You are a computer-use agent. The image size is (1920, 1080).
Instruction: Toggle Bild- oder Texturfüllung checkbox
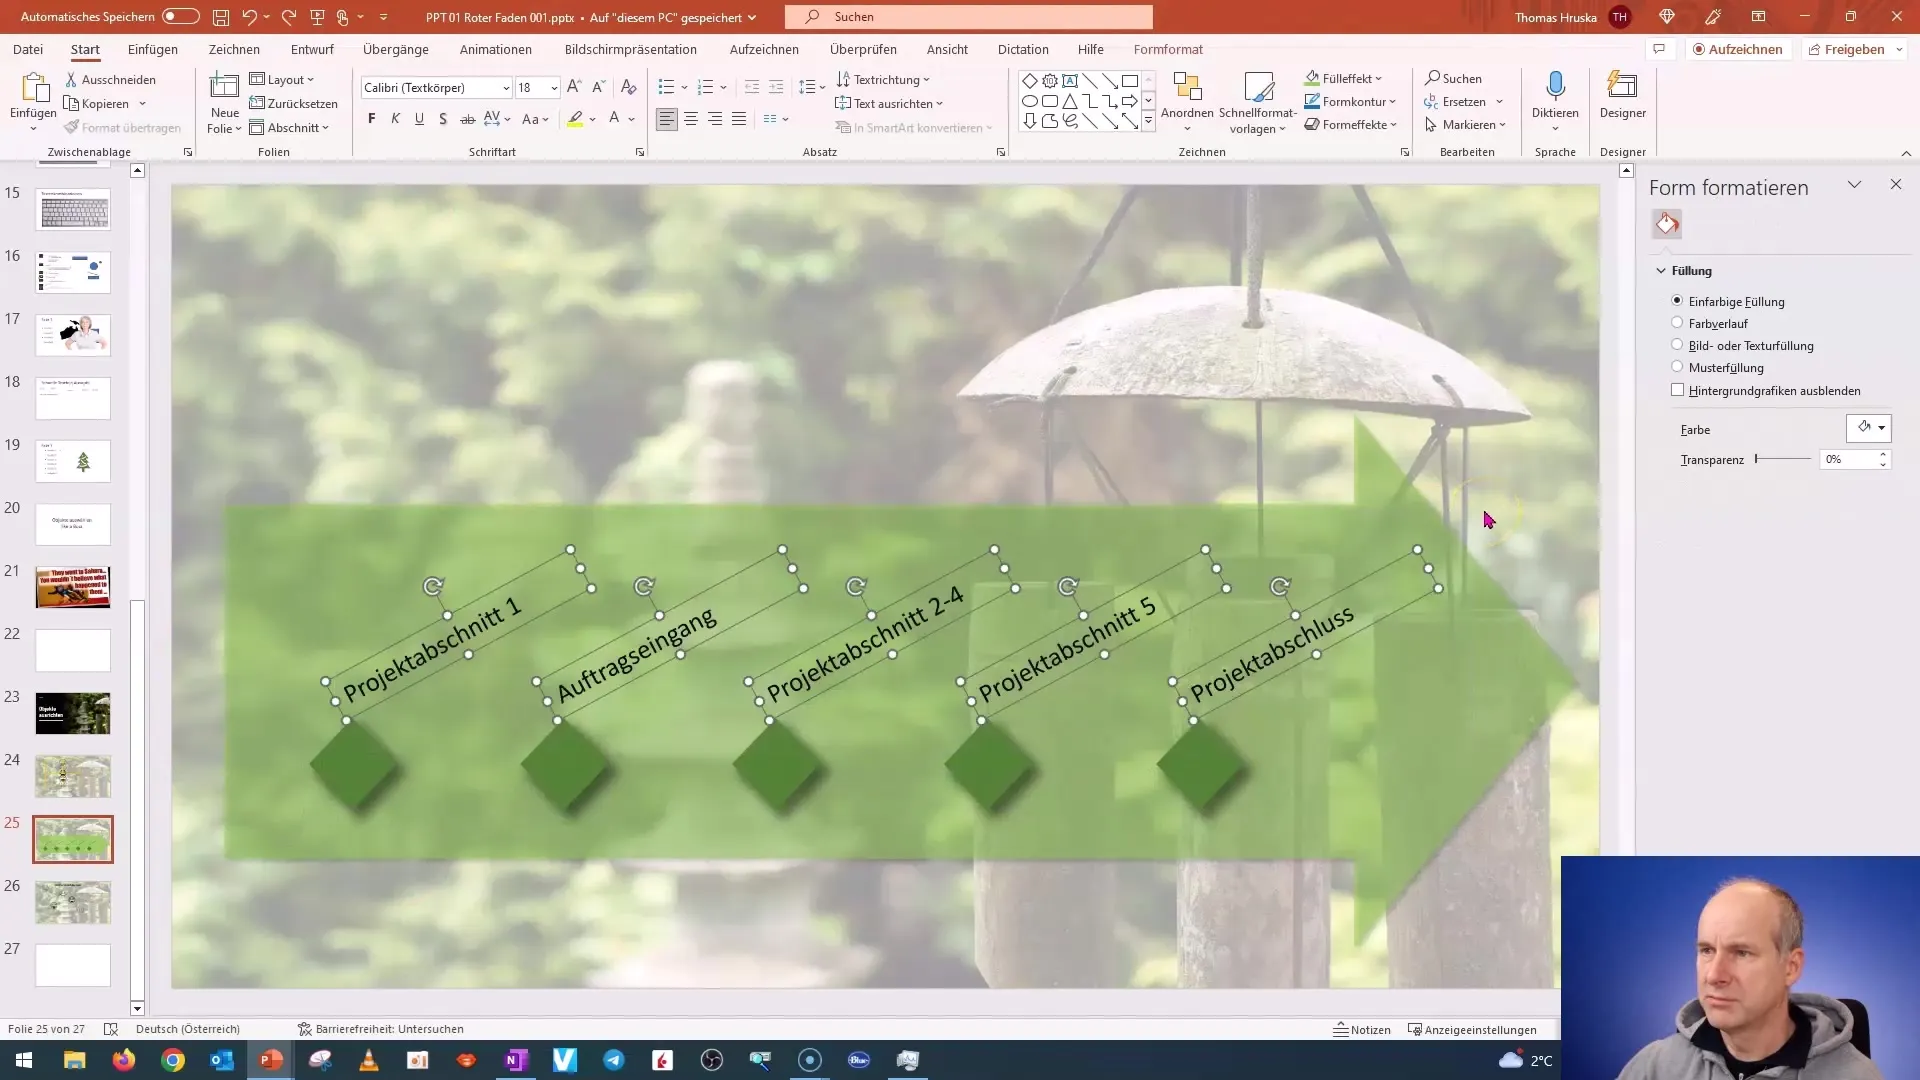pyautogui.click(x=1677, y=344)
